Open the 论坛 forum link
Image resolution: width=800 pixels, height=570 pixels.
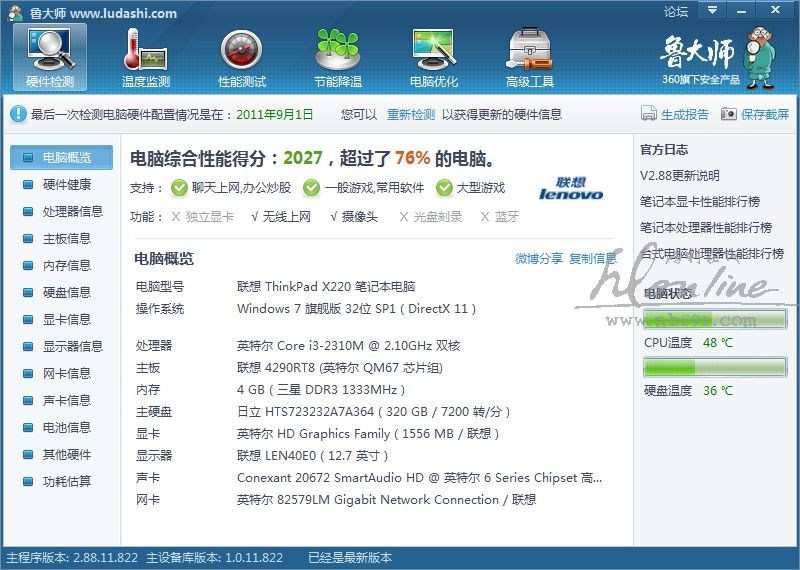[676, 11]
